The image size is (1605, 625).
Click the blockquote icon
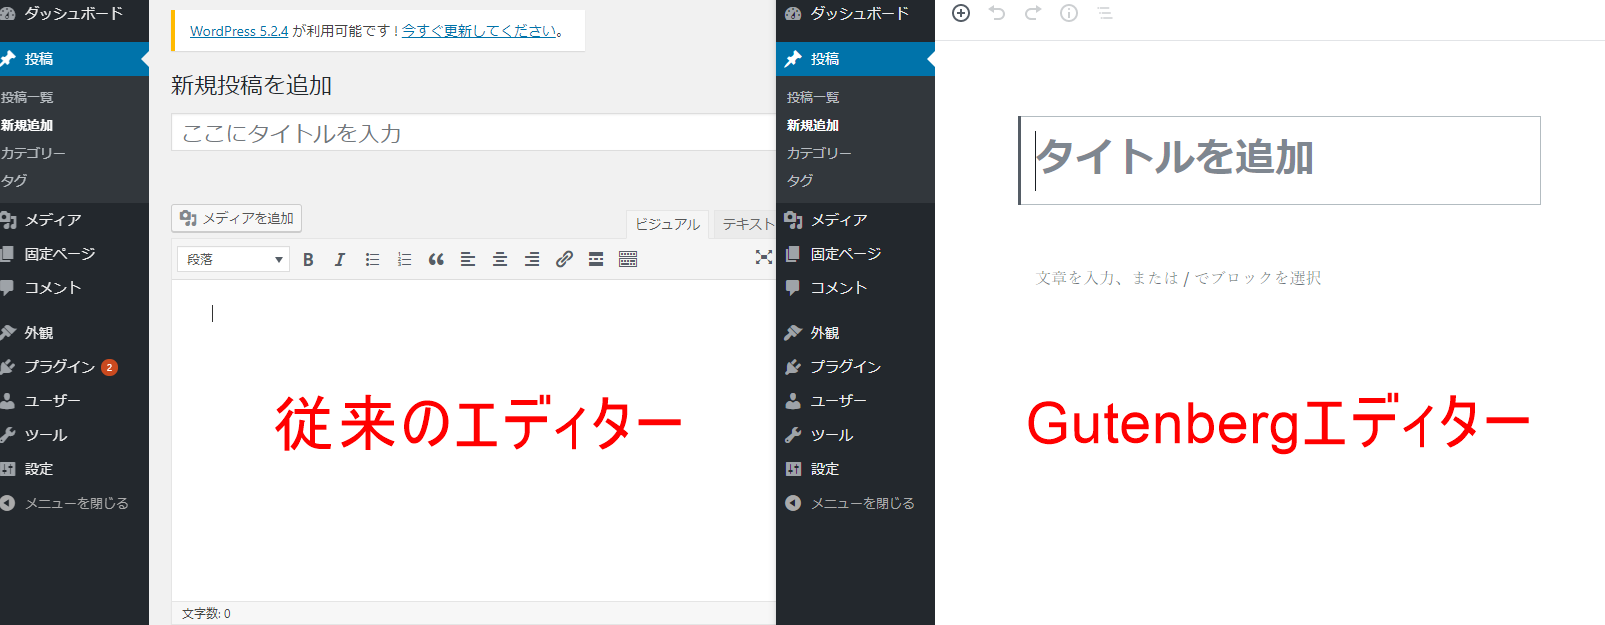(x=436, y=260)
